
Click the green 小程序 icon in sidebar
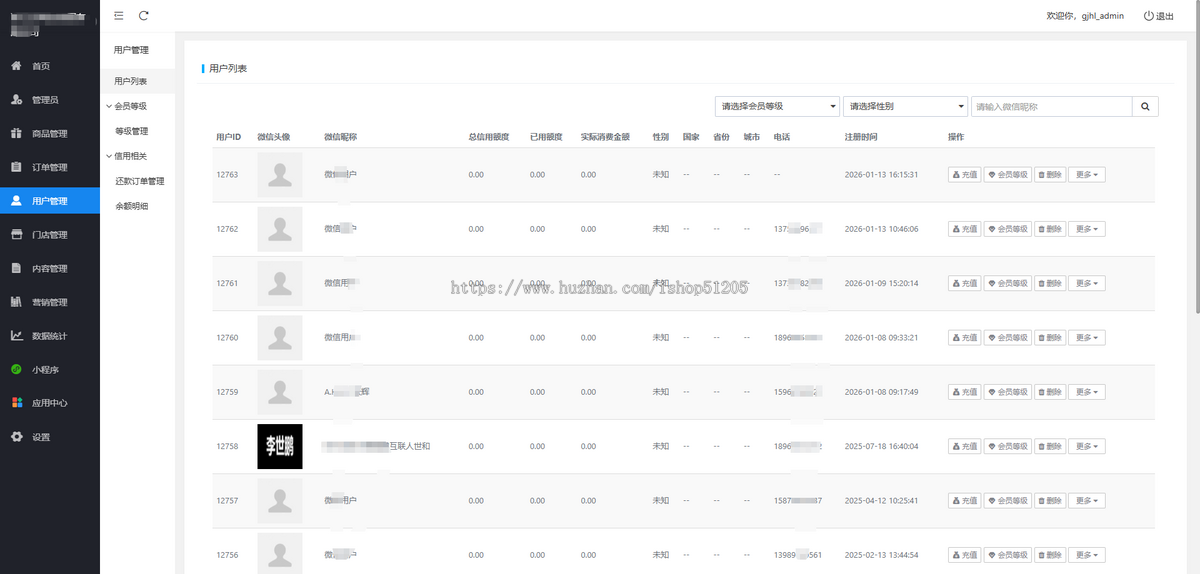(16, 369)
